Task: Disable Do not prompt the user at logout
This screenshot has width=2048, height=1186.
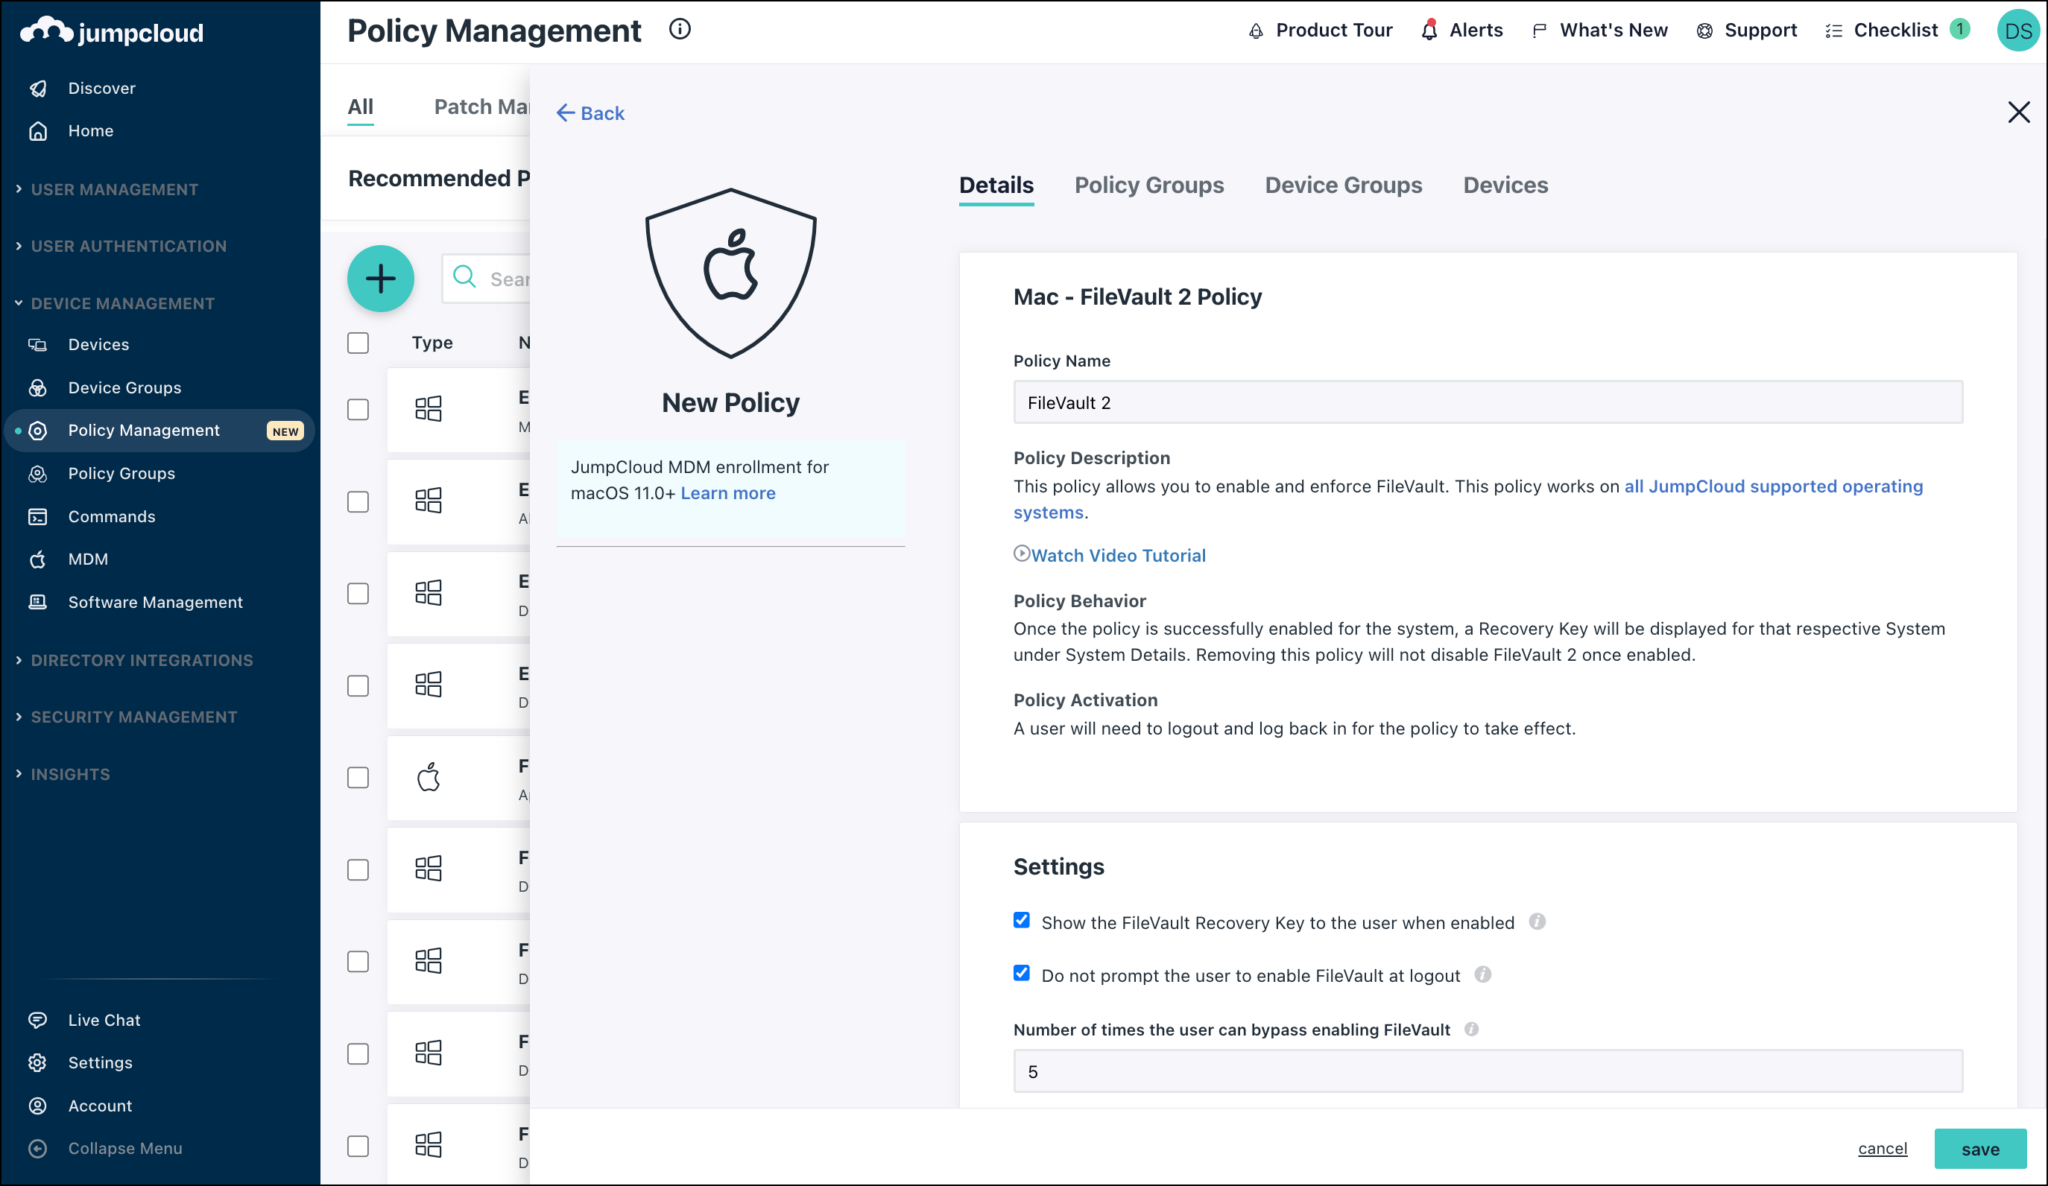Action: click(x=1021, y=972)
